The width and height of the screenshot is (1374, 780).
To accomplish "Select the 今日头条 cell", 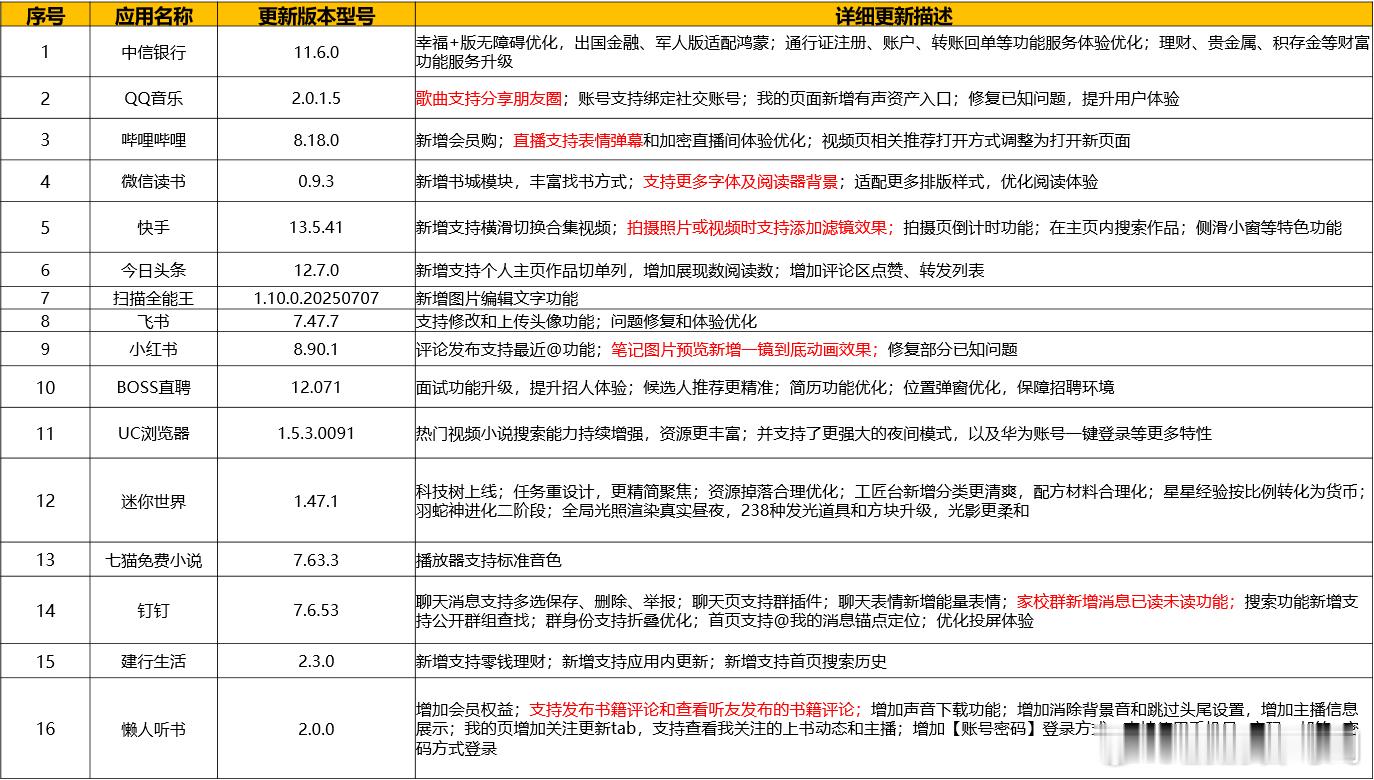I will tap(153, 270).
